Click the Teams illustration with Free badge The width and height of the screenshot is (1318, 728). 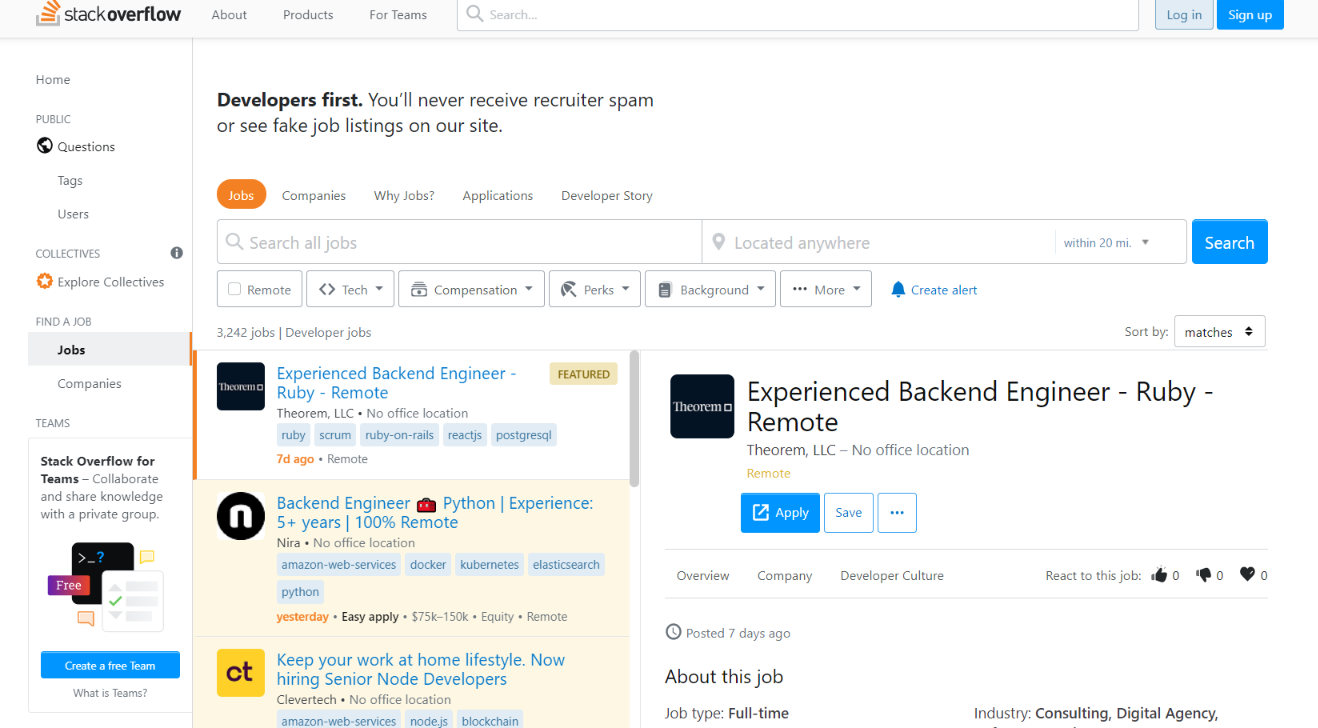[105, 585]
